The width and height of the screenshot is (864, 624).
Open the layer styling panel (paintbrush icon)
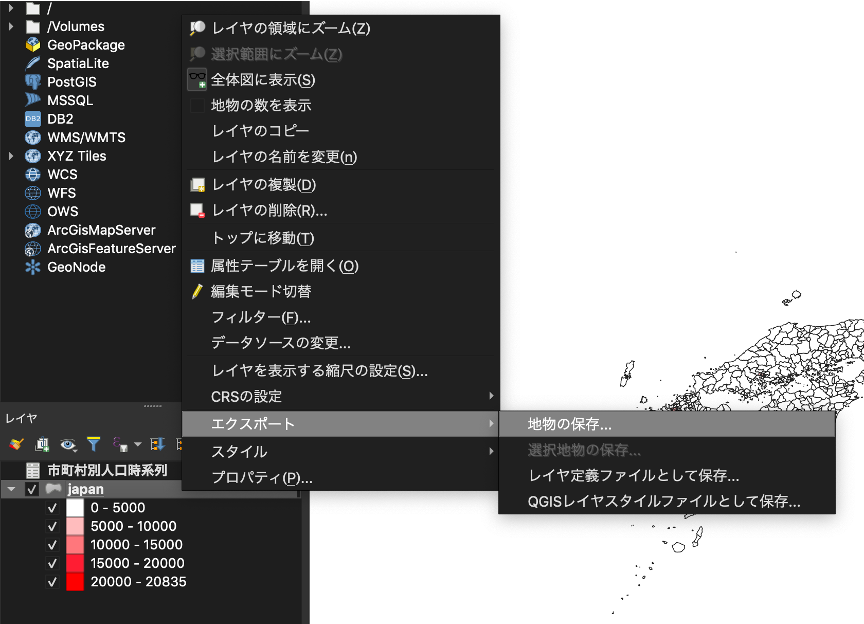pos(16,444)
